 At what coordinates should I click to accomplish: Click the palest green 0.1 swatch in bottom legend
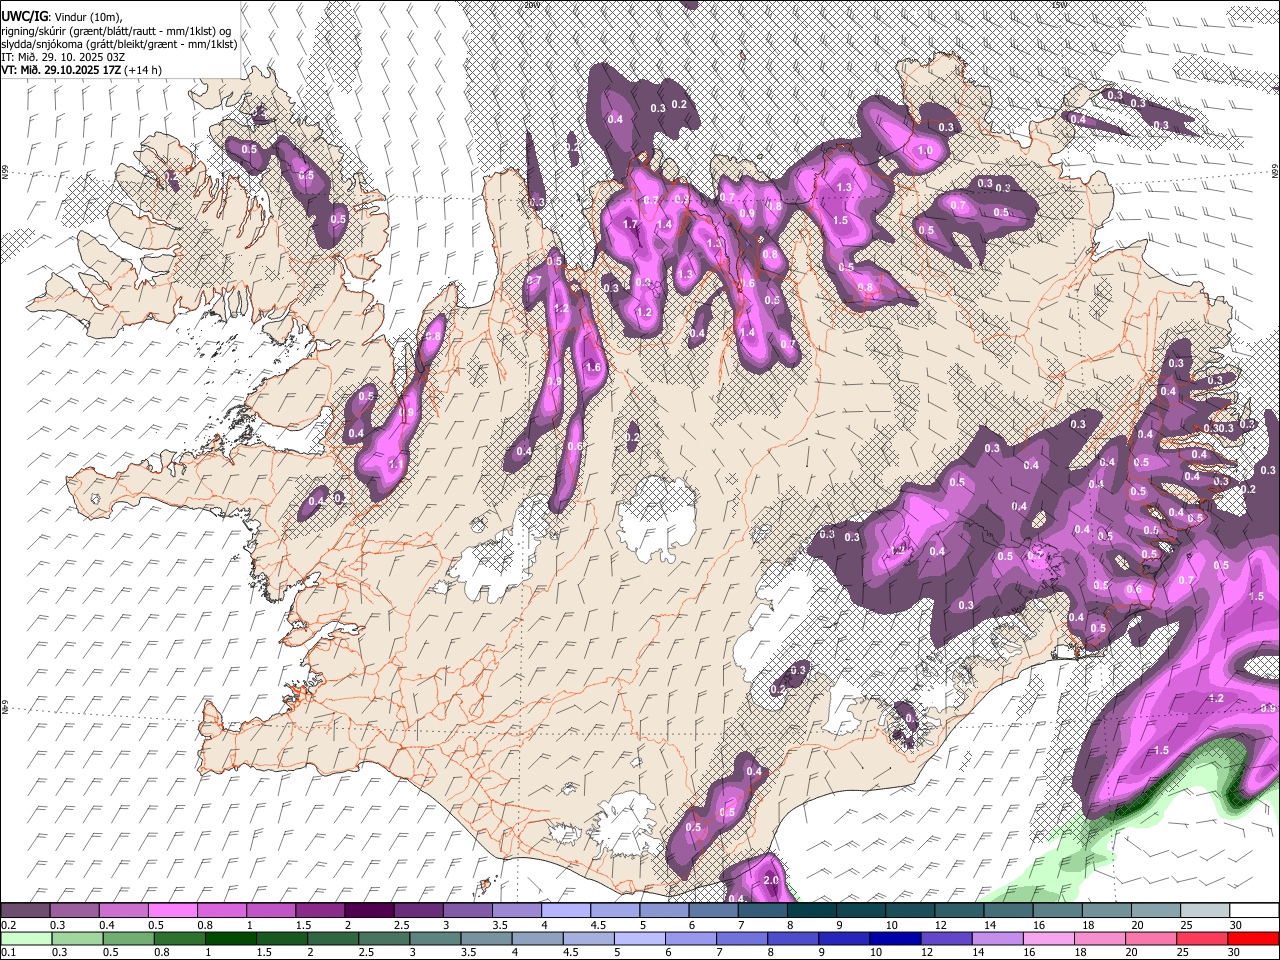pyautogui.click(x=25, y=938)
